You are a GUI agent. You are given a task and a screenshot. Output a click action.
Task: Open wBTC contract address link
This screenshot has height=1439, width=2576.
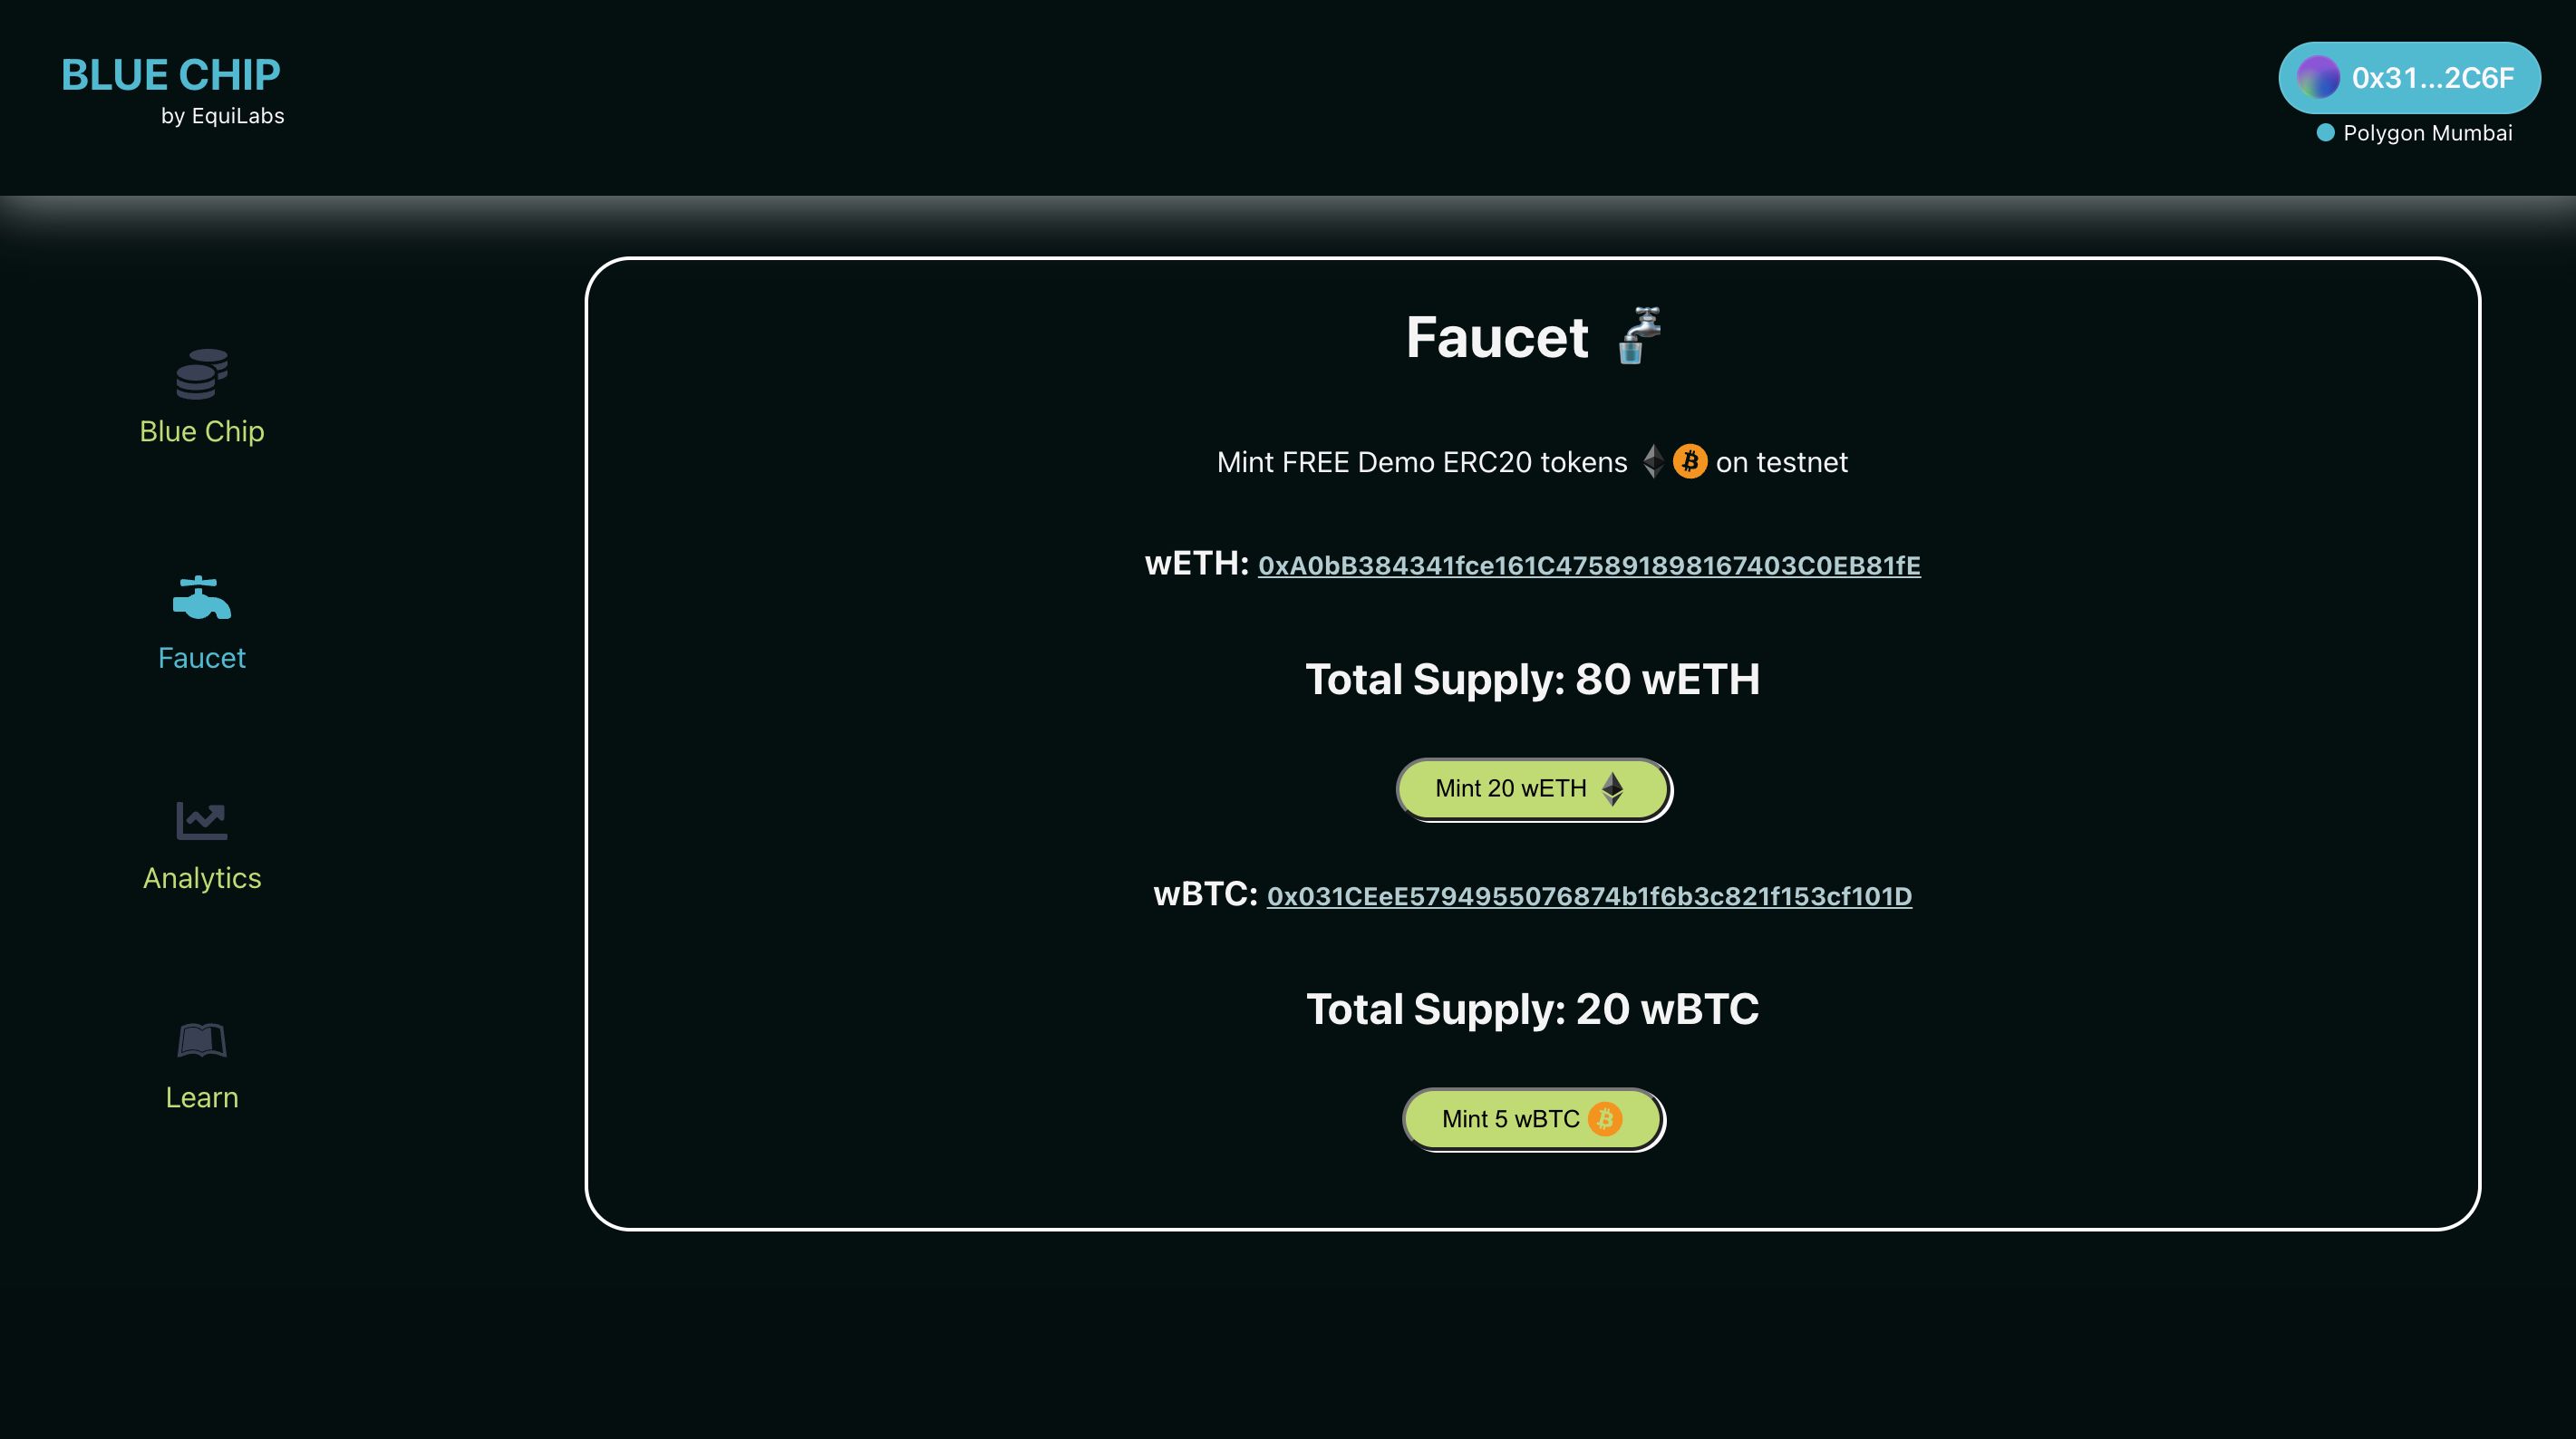[1589, 894]
